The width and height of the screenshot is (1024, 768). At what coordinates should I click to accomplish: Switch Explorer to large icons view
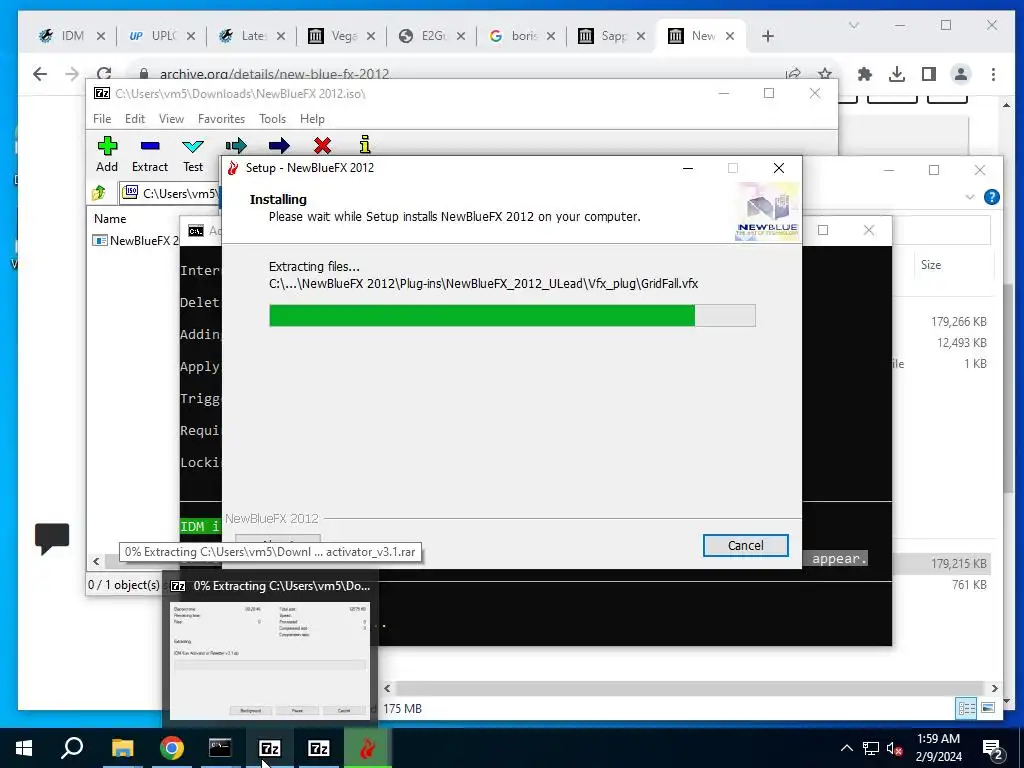click(987, 708)
